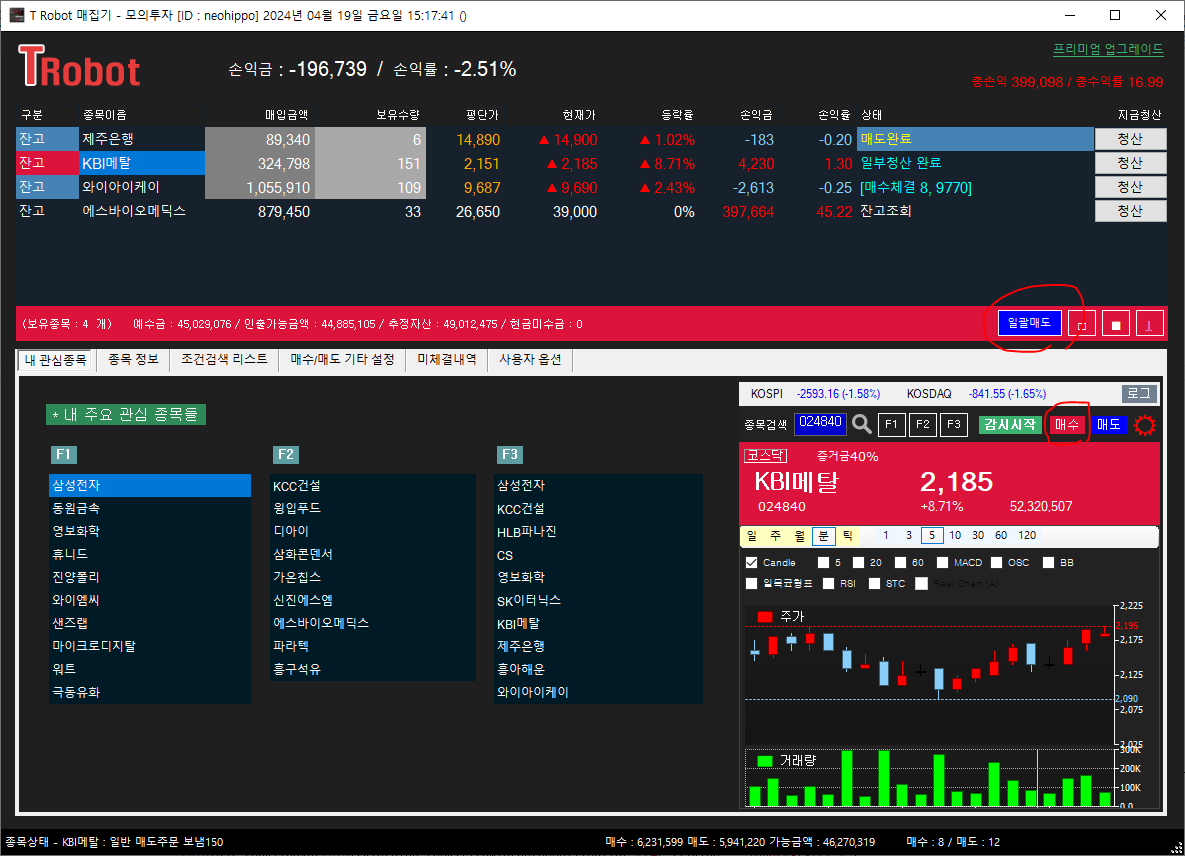Select 휴니드 in the F1 list

click(x=150, y=554)
